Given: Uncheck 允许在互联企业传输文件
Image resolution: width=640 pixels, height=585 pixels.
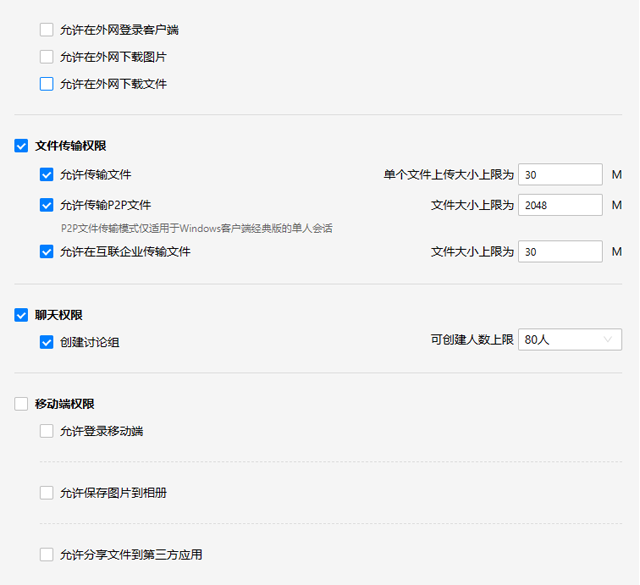Looking at the screenshot, I should [47, 251].
